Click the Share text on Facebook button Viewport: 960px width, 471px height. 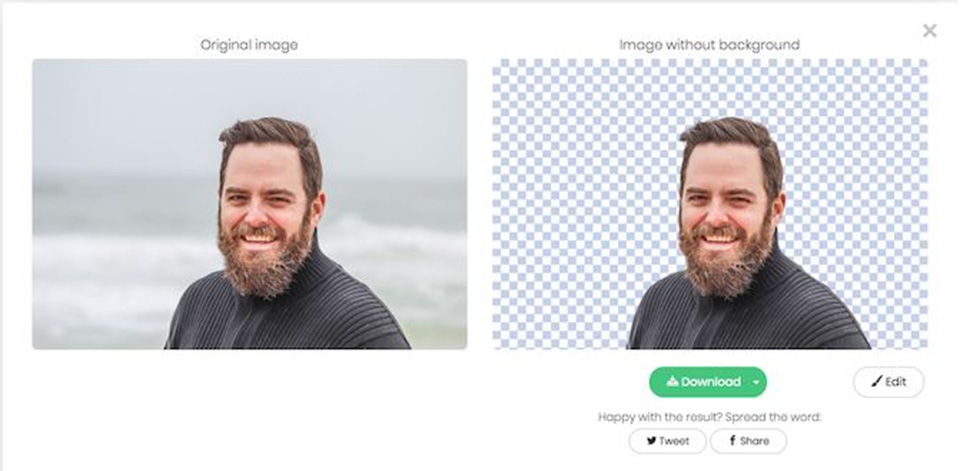pos(755,441)
